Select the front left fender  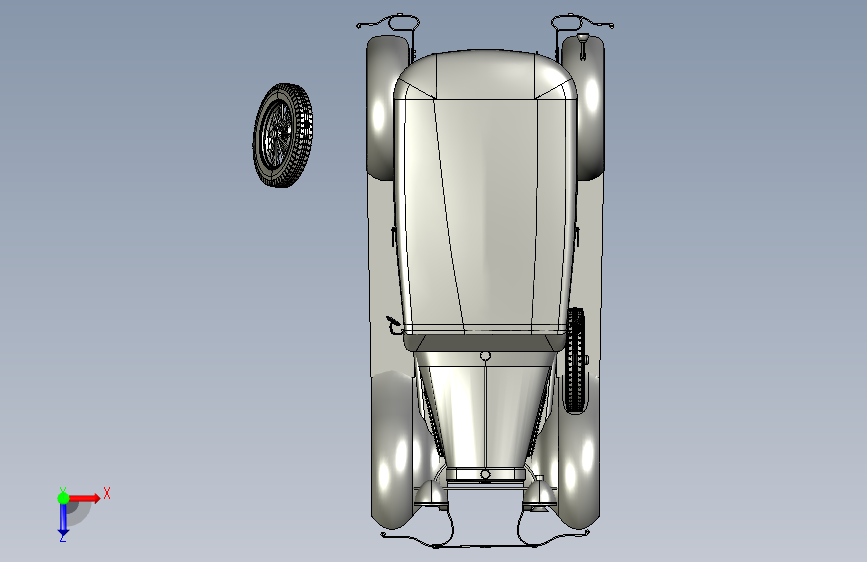[391, 449]
